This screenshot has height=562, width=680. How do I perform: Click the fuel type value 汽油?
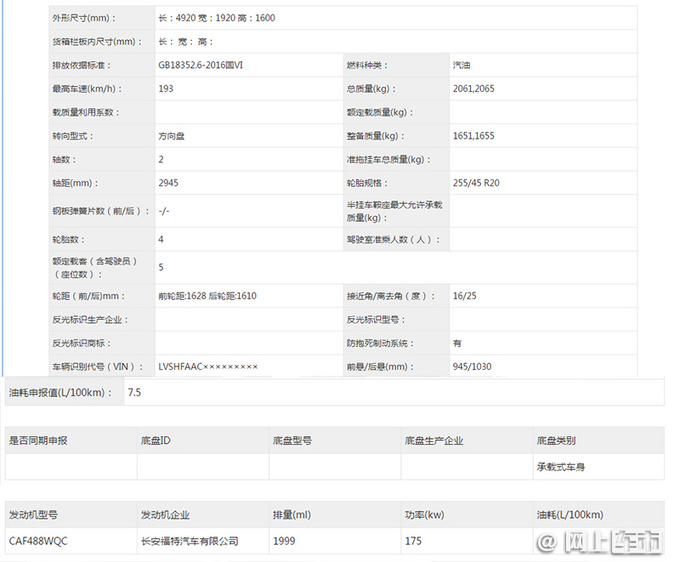click(x=461, y=65)
